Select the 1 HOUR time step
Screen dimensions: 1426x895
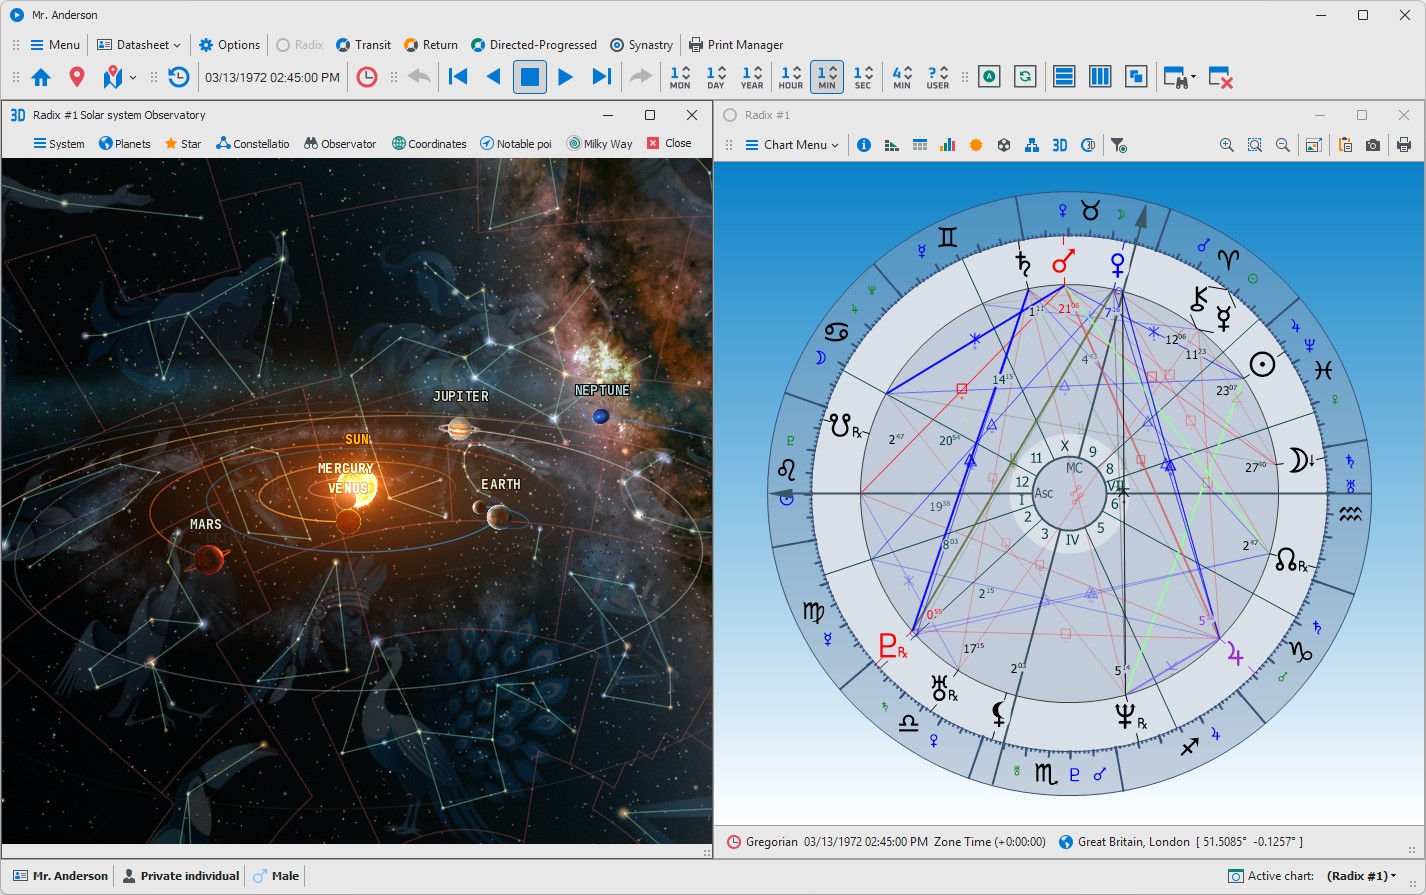click(791, 77)
